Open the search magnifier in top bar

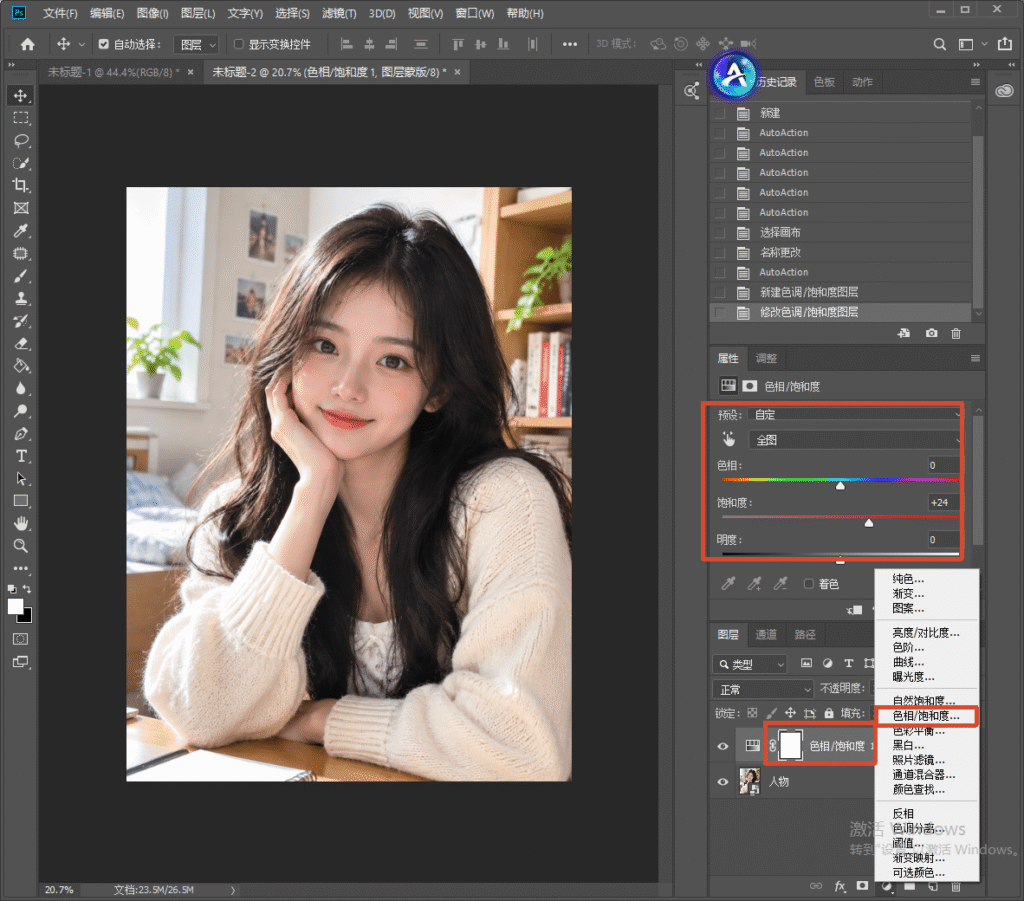pyautogui.click(x=939, y=44)
